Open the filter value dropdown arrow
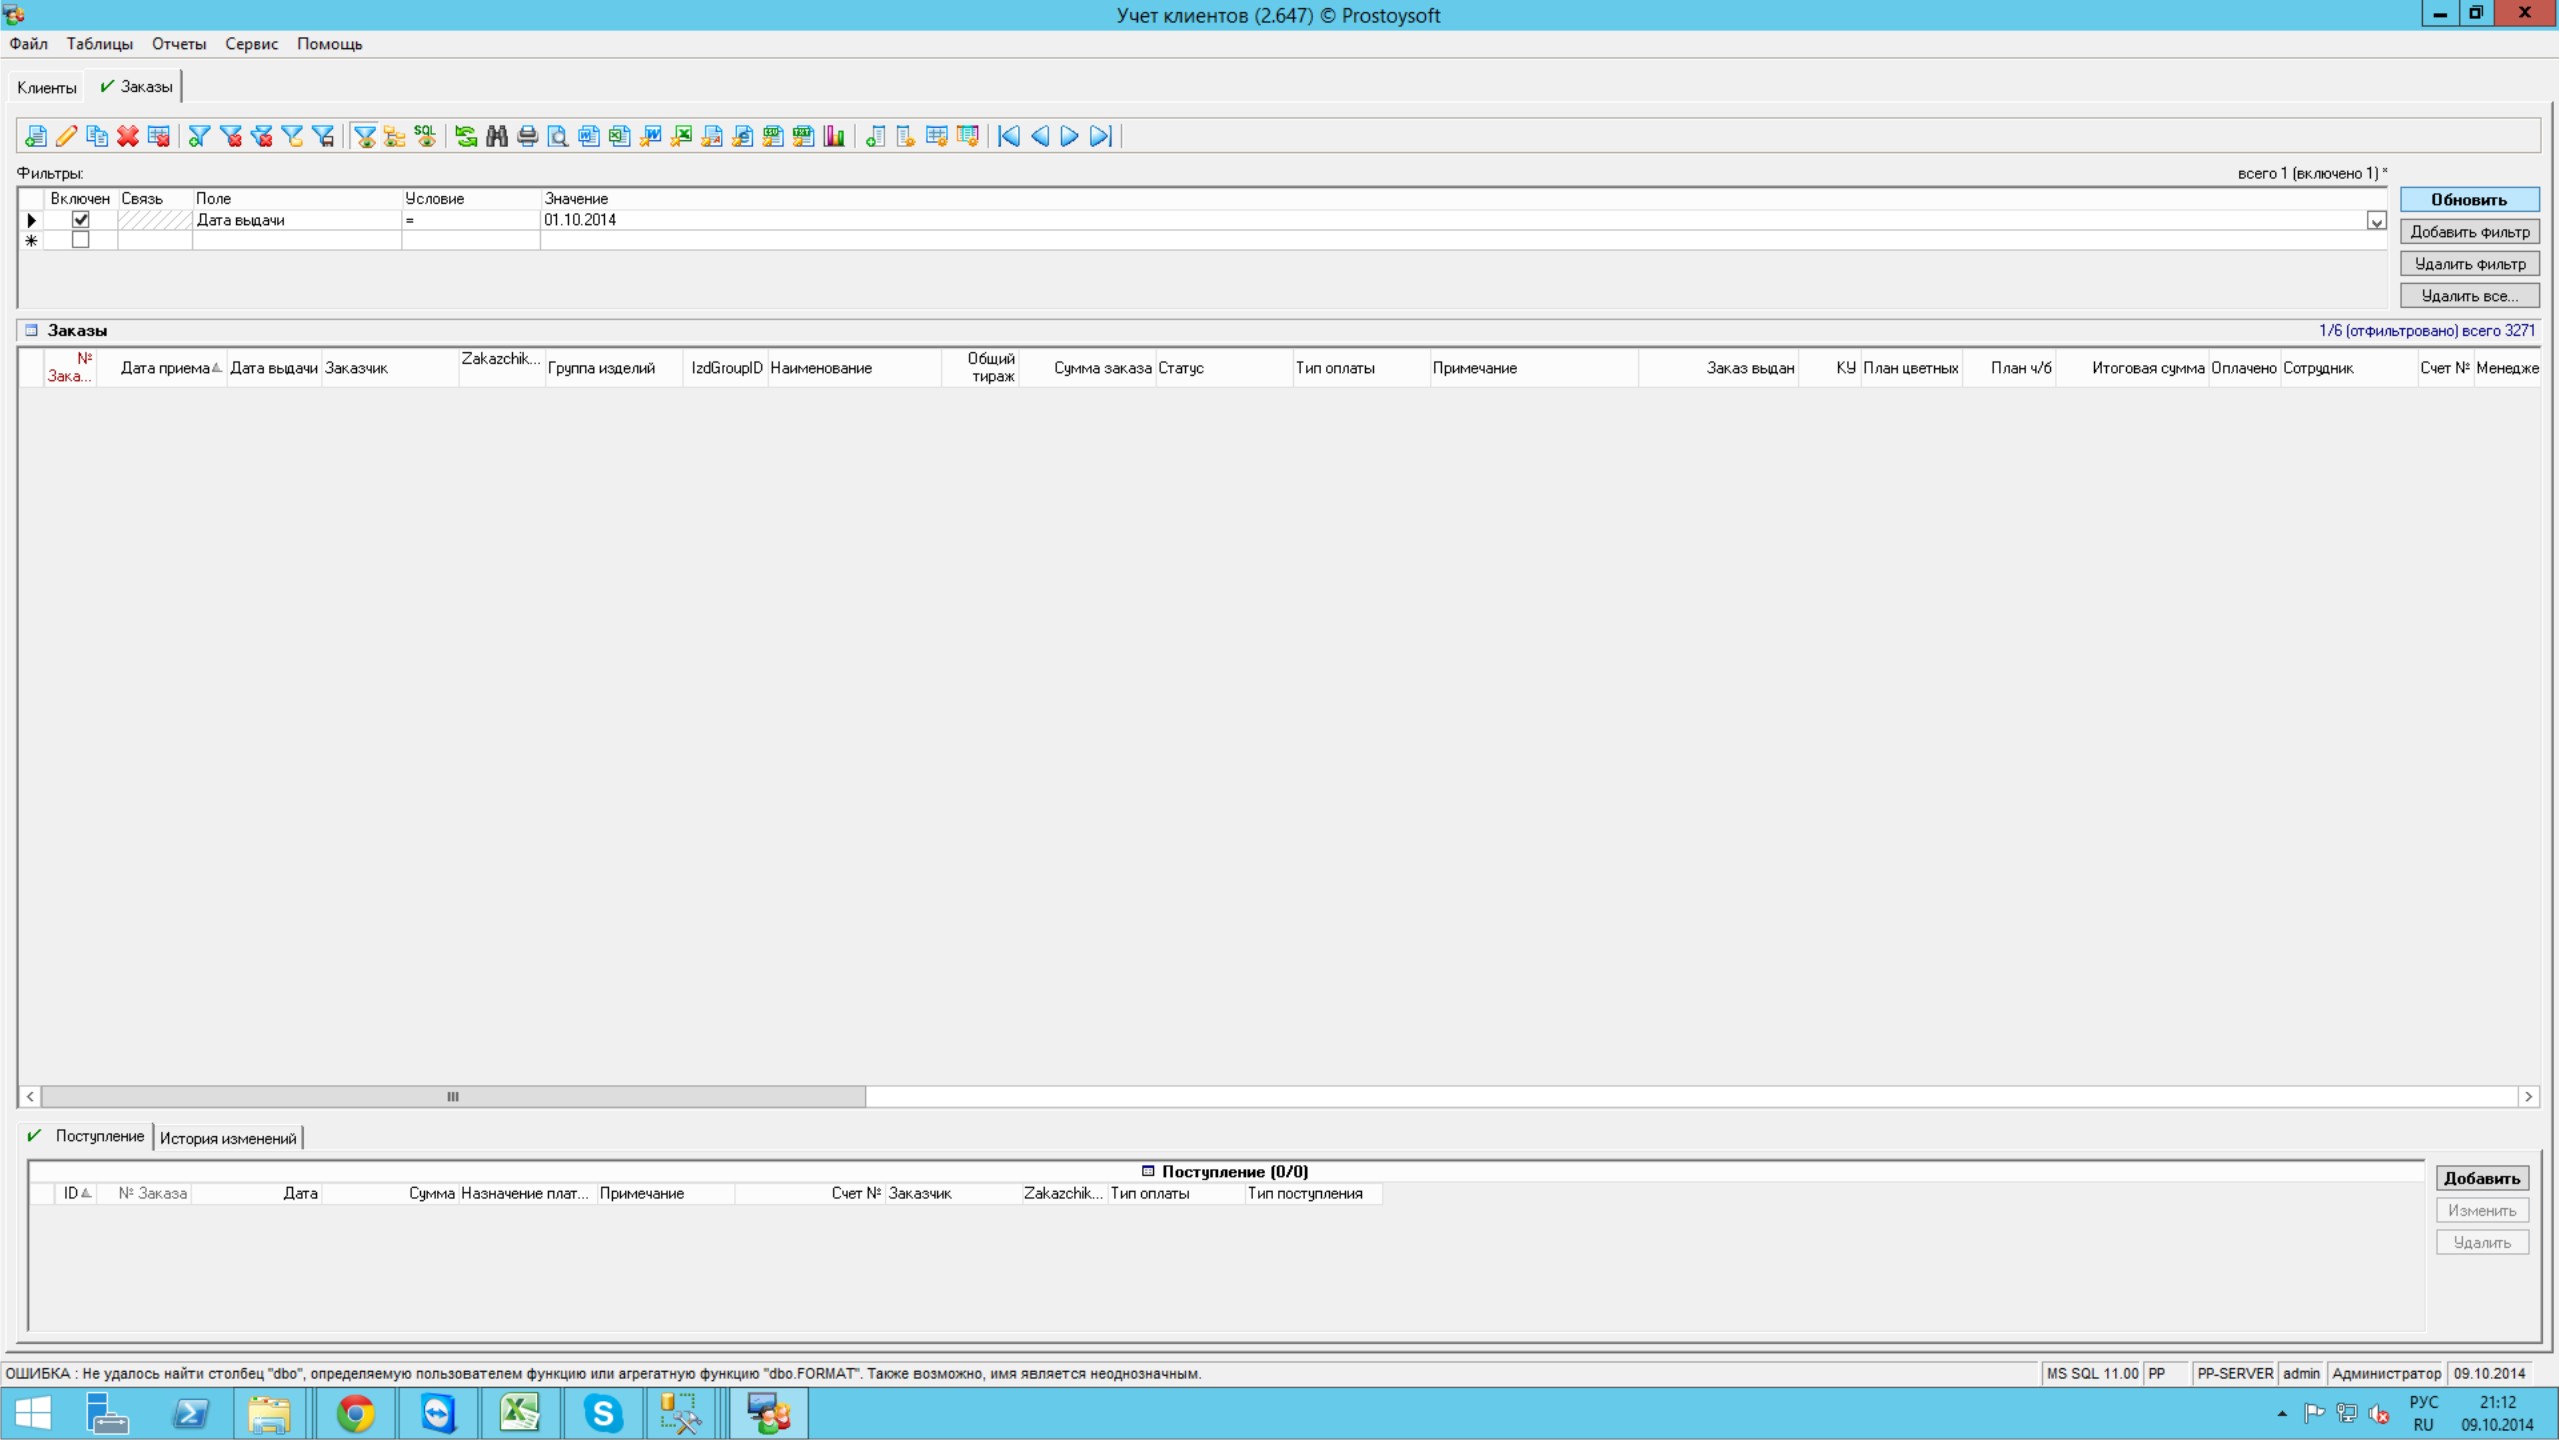2559x1440 pixels. click(2376, 221)
